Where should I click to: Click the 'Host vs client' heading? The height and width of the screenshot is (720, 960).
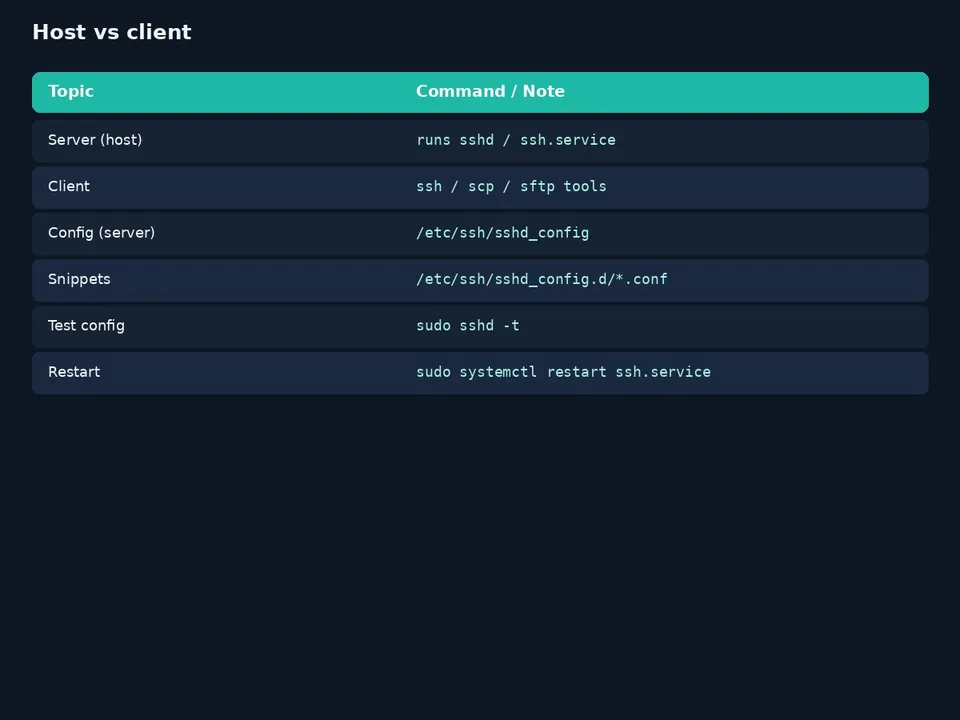pos(111,32)
